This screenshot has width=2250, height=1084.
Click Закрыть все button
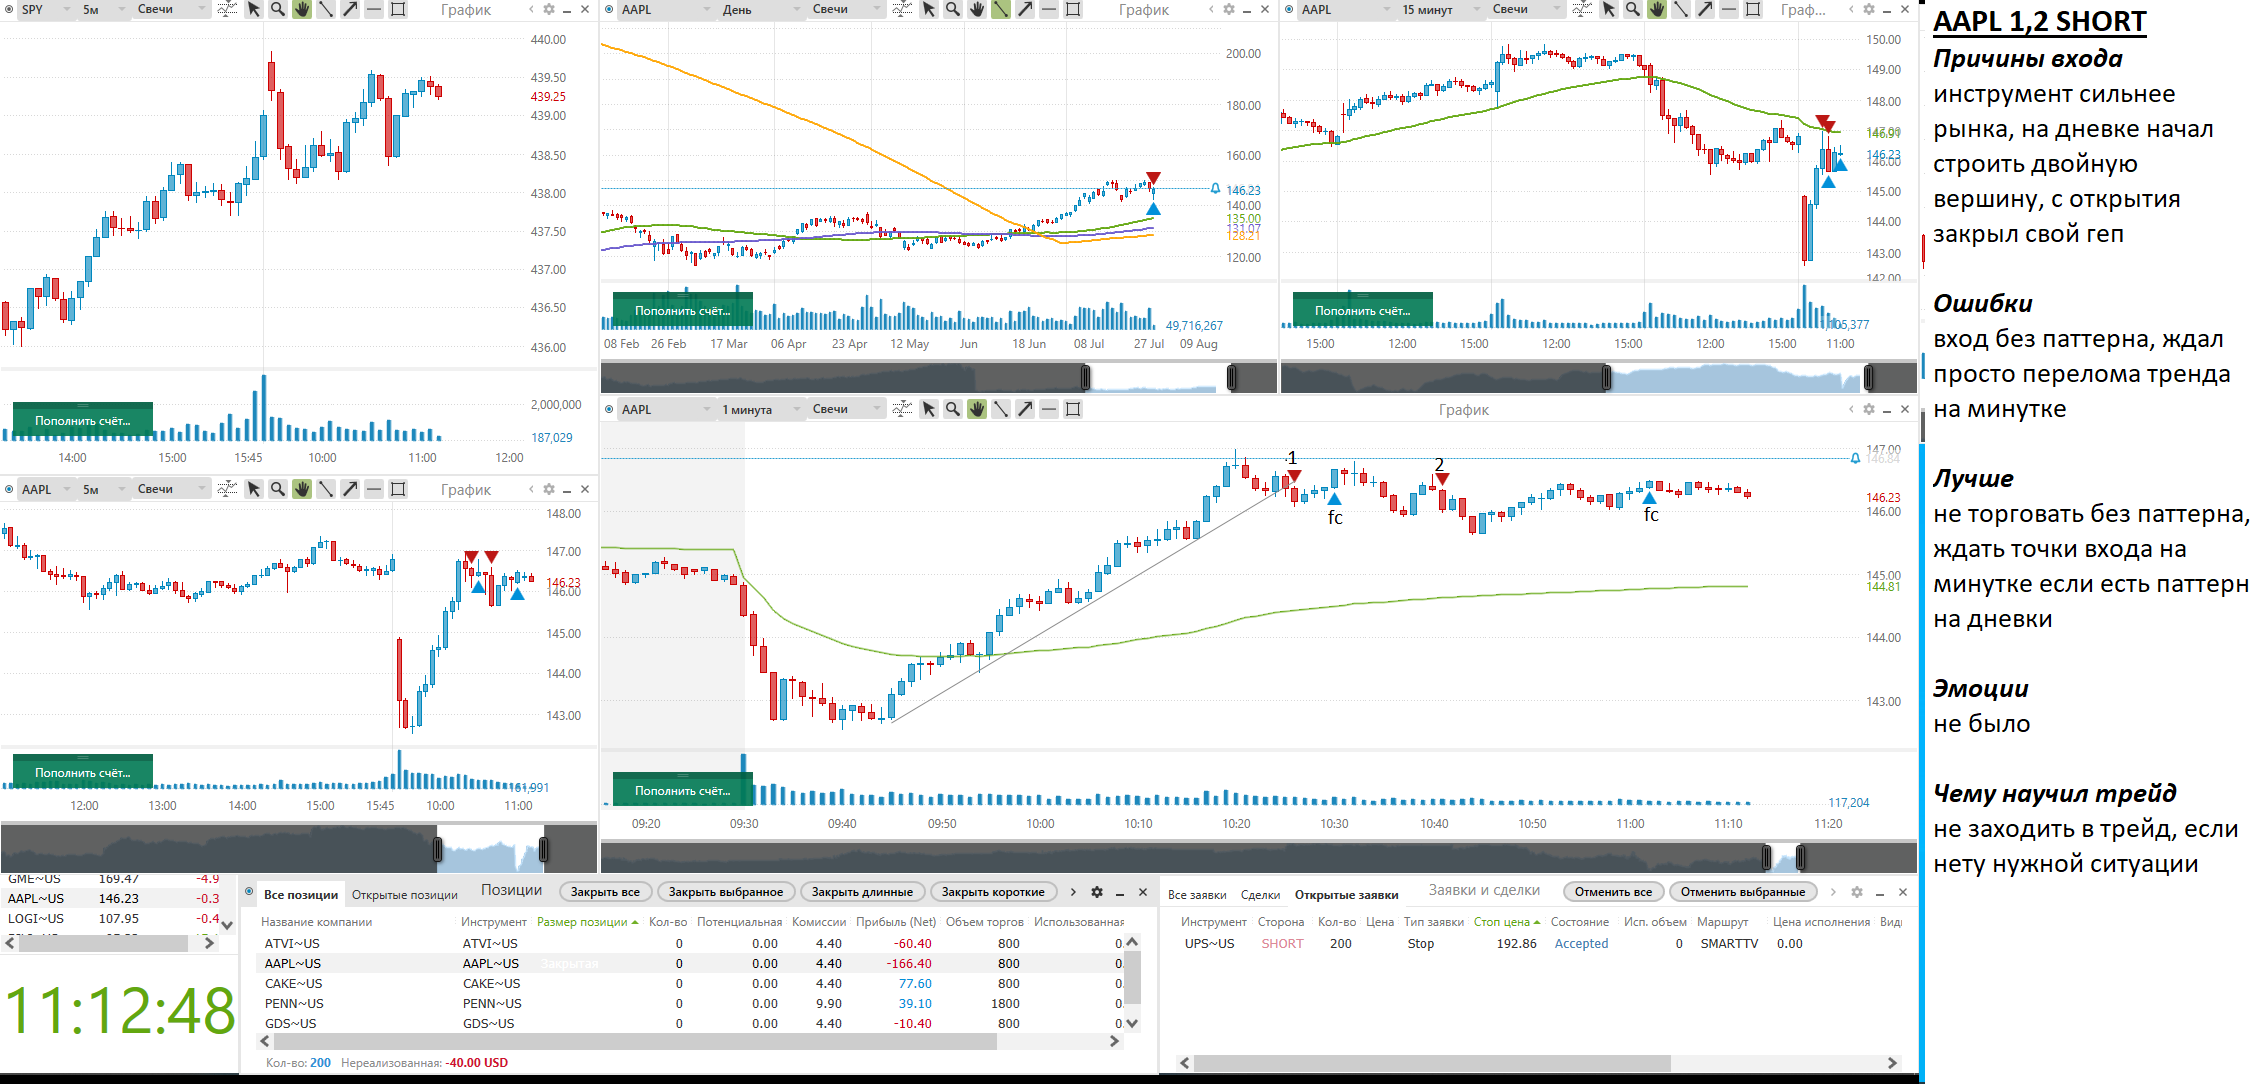click(x=605, y=892)
